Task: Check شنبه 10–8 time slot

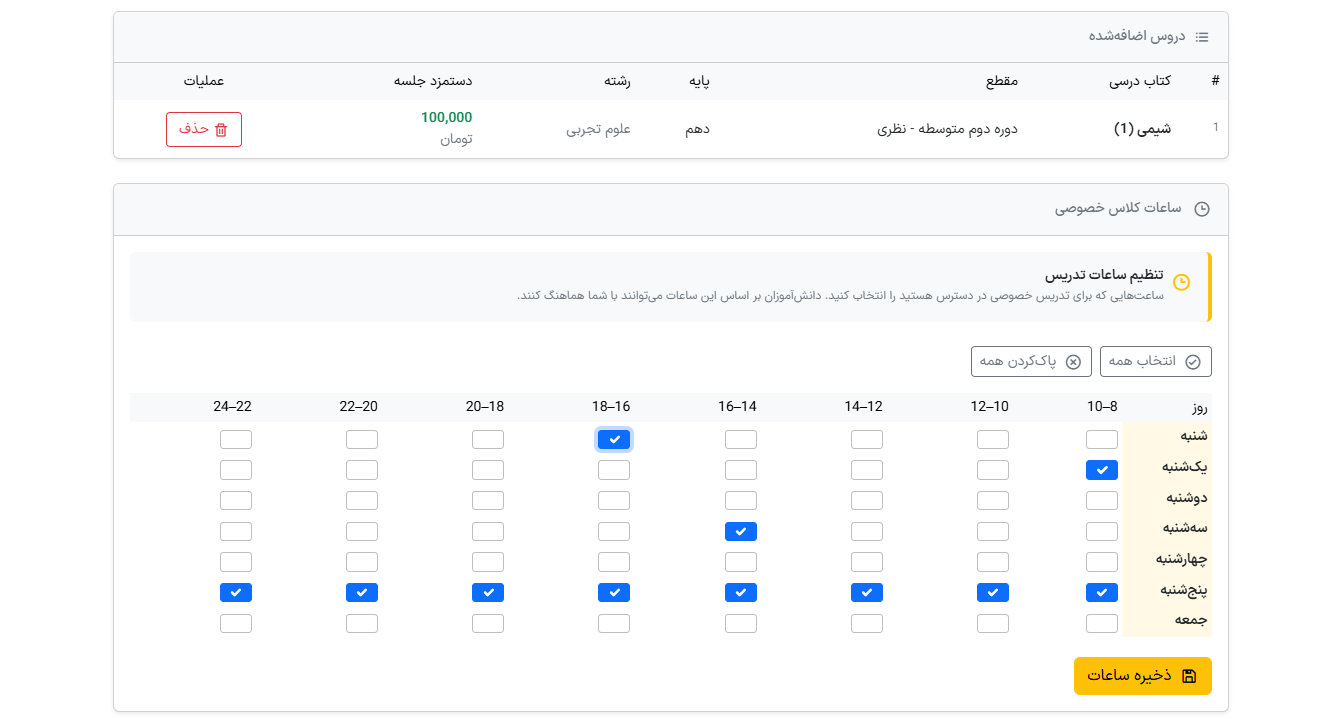Action: point(1102,439)
